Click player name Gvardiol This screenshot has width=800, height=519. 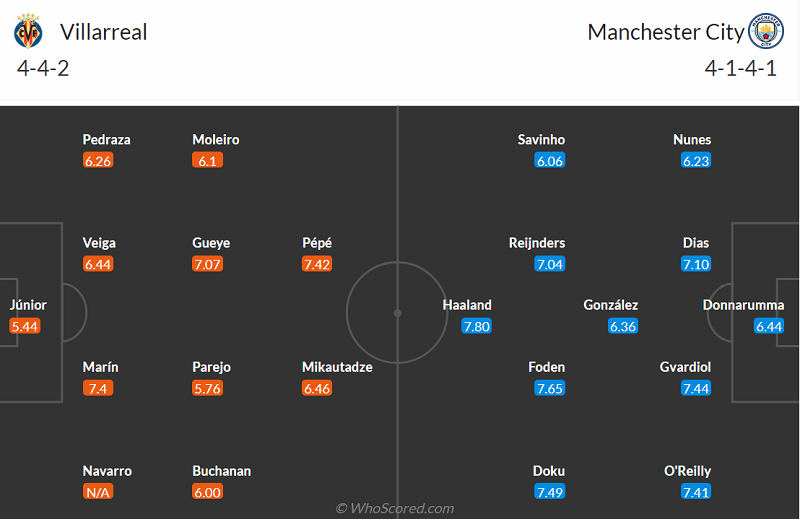685,367
